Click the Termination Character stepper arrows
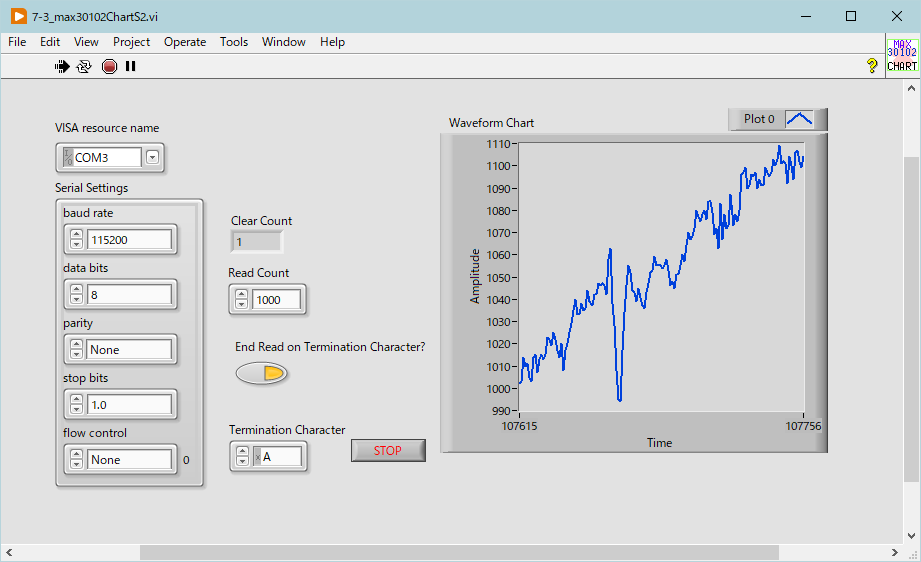The height and width of the screenshot is (562, 921). pyautogui.click(x=243, y=456)
